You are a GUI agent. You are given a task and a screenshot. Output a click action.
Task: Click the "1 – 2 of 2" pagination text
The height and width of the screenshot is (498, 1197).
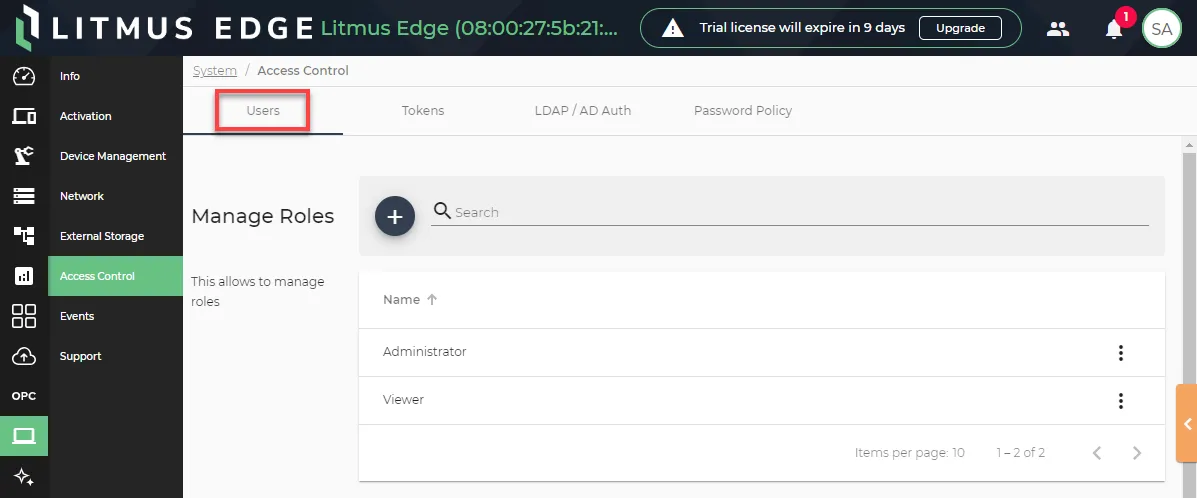[x=1021, y=453]
